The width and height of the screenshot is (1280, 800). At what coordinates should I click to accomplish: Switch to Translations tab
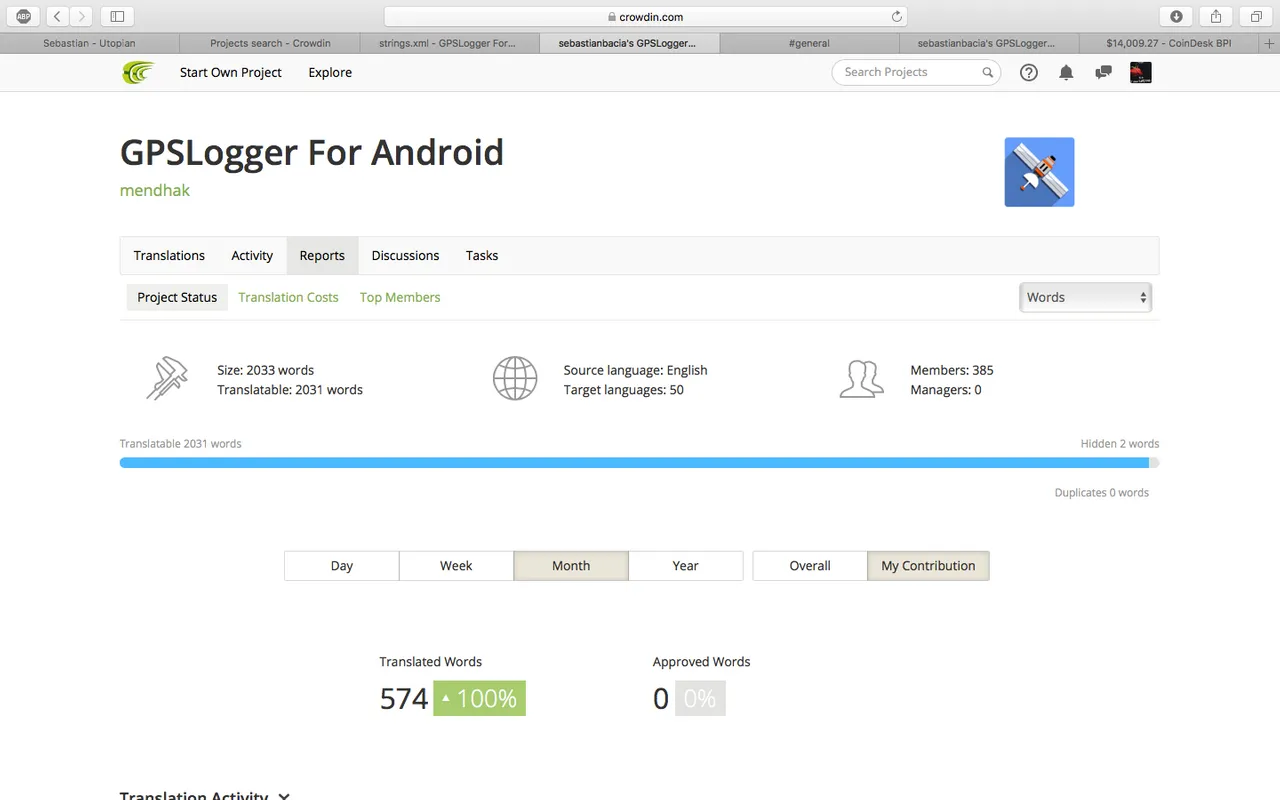169,256
